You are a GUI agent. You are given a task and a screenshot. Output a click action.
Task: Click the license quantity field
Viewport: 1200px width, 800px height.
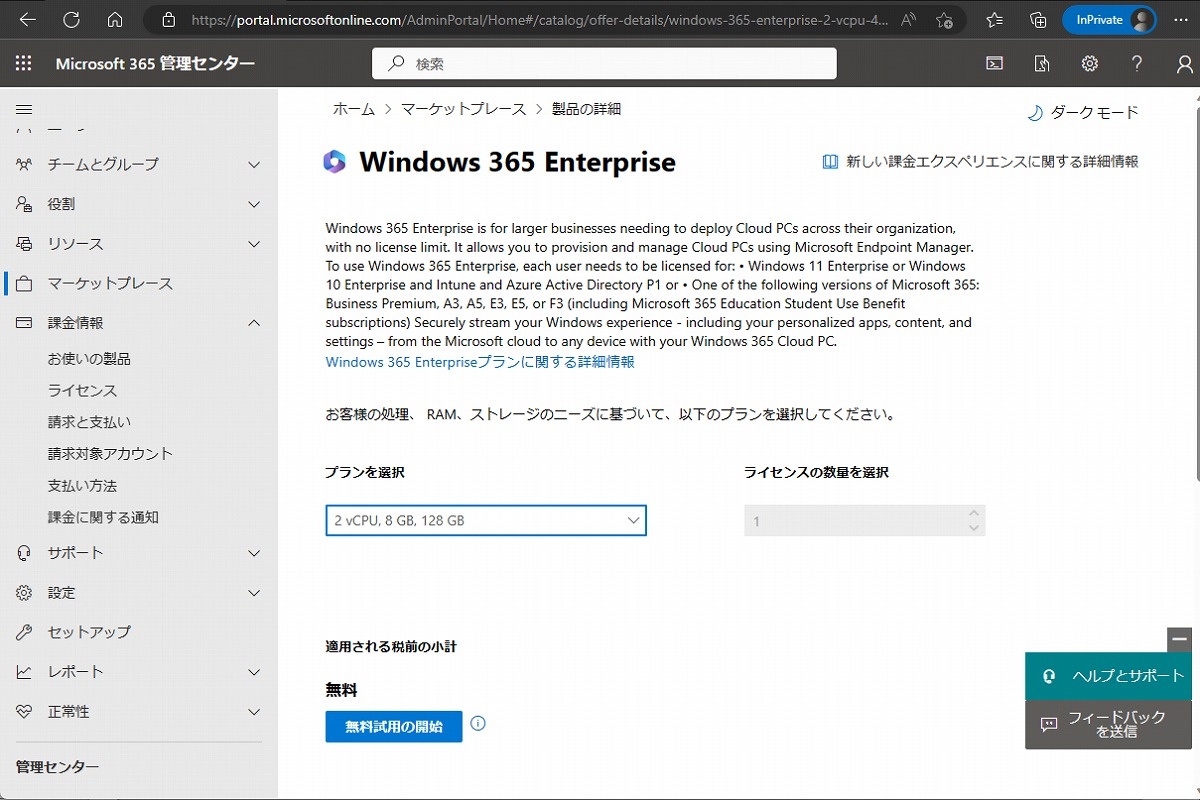(864, 520)
